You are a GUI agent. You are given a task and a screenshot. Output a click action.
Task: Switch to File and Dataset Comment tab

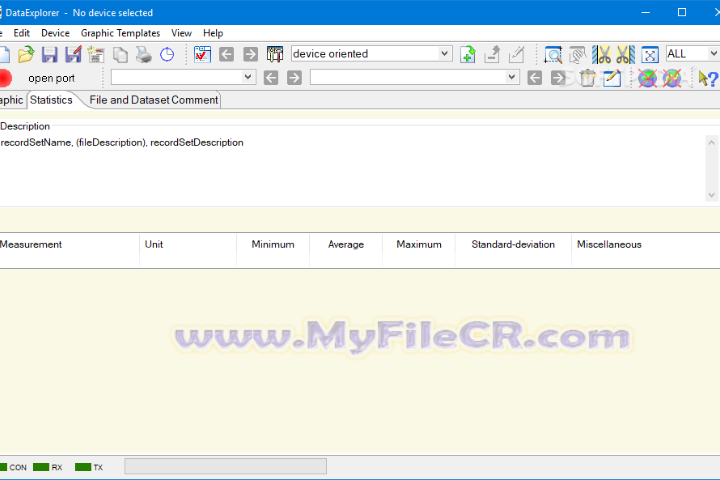(154, 100)
